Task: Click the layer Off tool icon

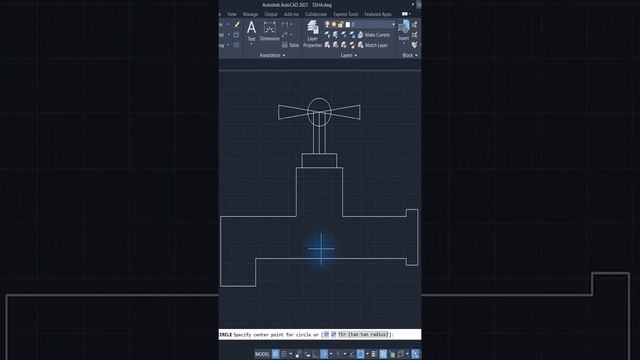Action: (x=327, y=35)
